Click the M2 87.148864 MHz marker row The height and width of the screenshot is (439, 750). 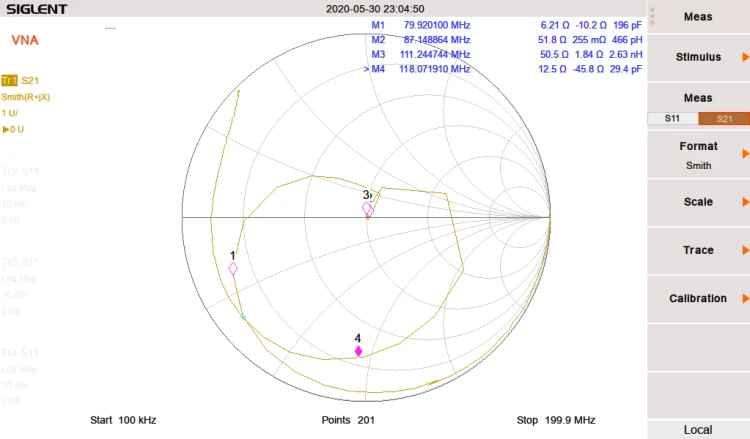[507, 40]
